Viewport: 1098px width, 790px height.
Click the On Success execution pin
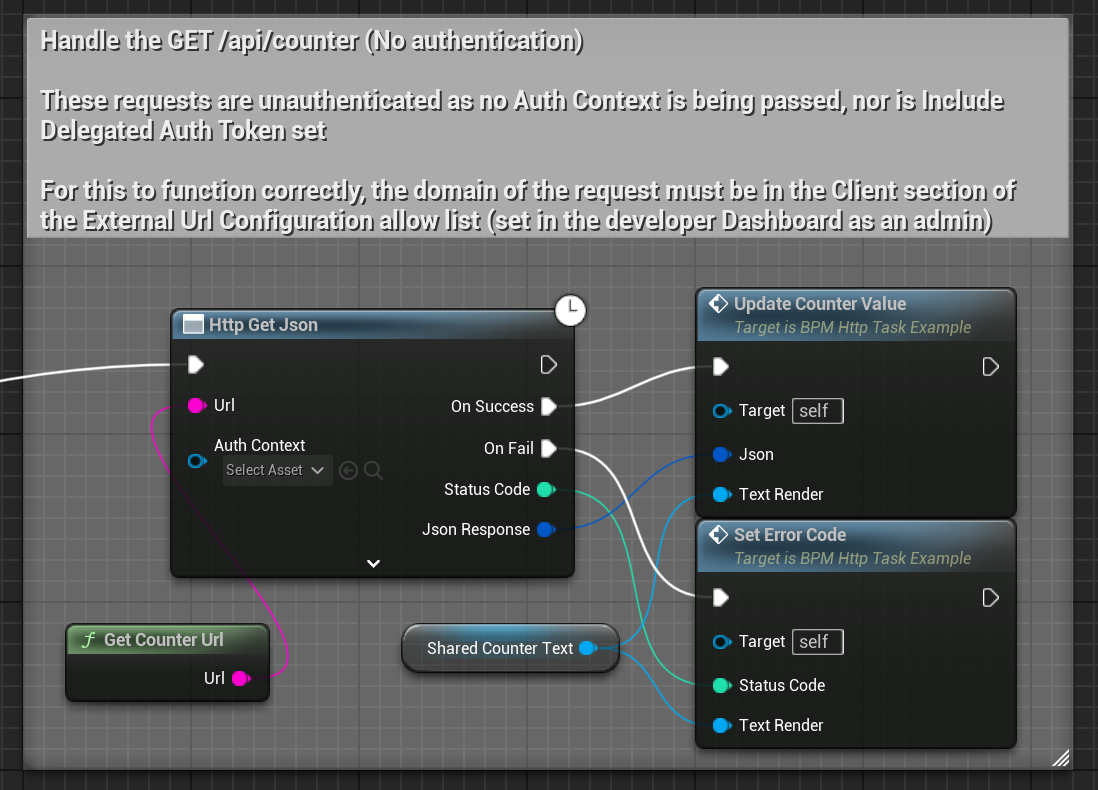coord(548,406)
